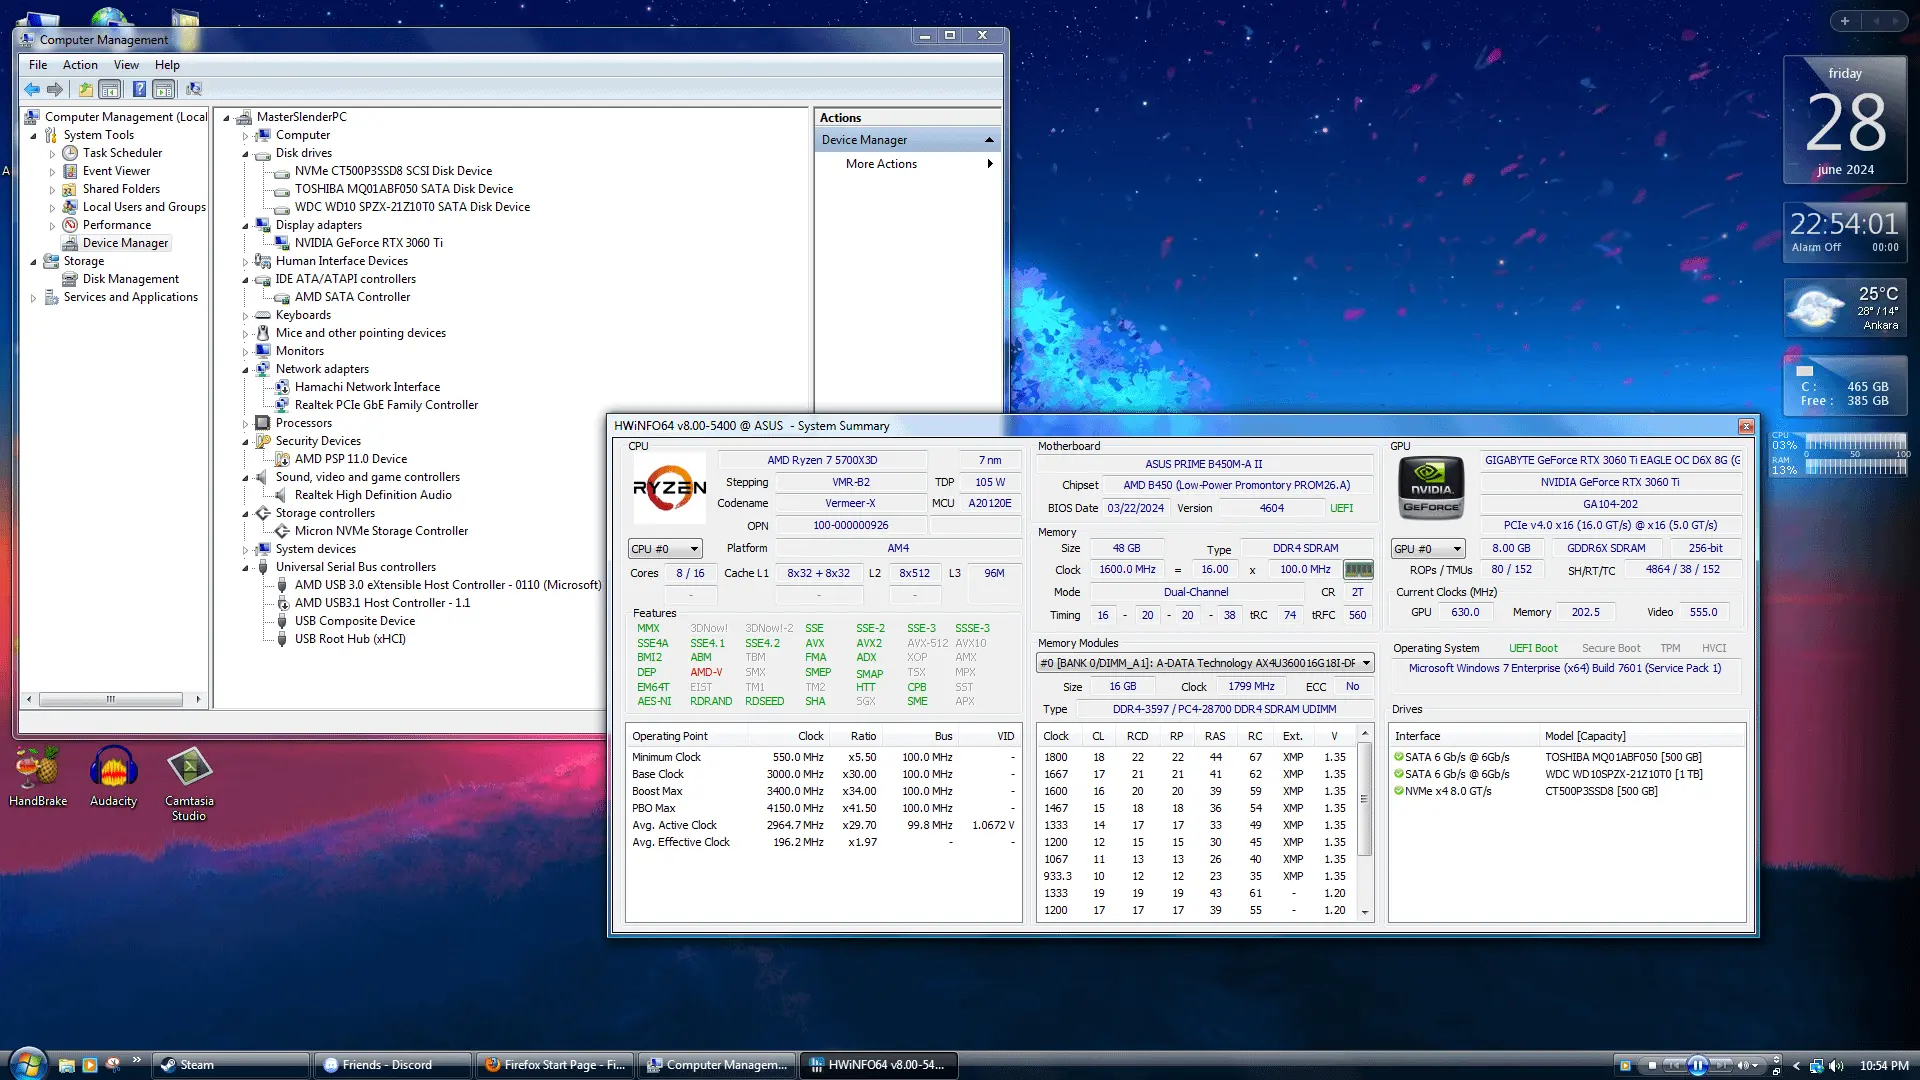
Task: Expand the Human Interface Devices node
Action: click(245, 262)
